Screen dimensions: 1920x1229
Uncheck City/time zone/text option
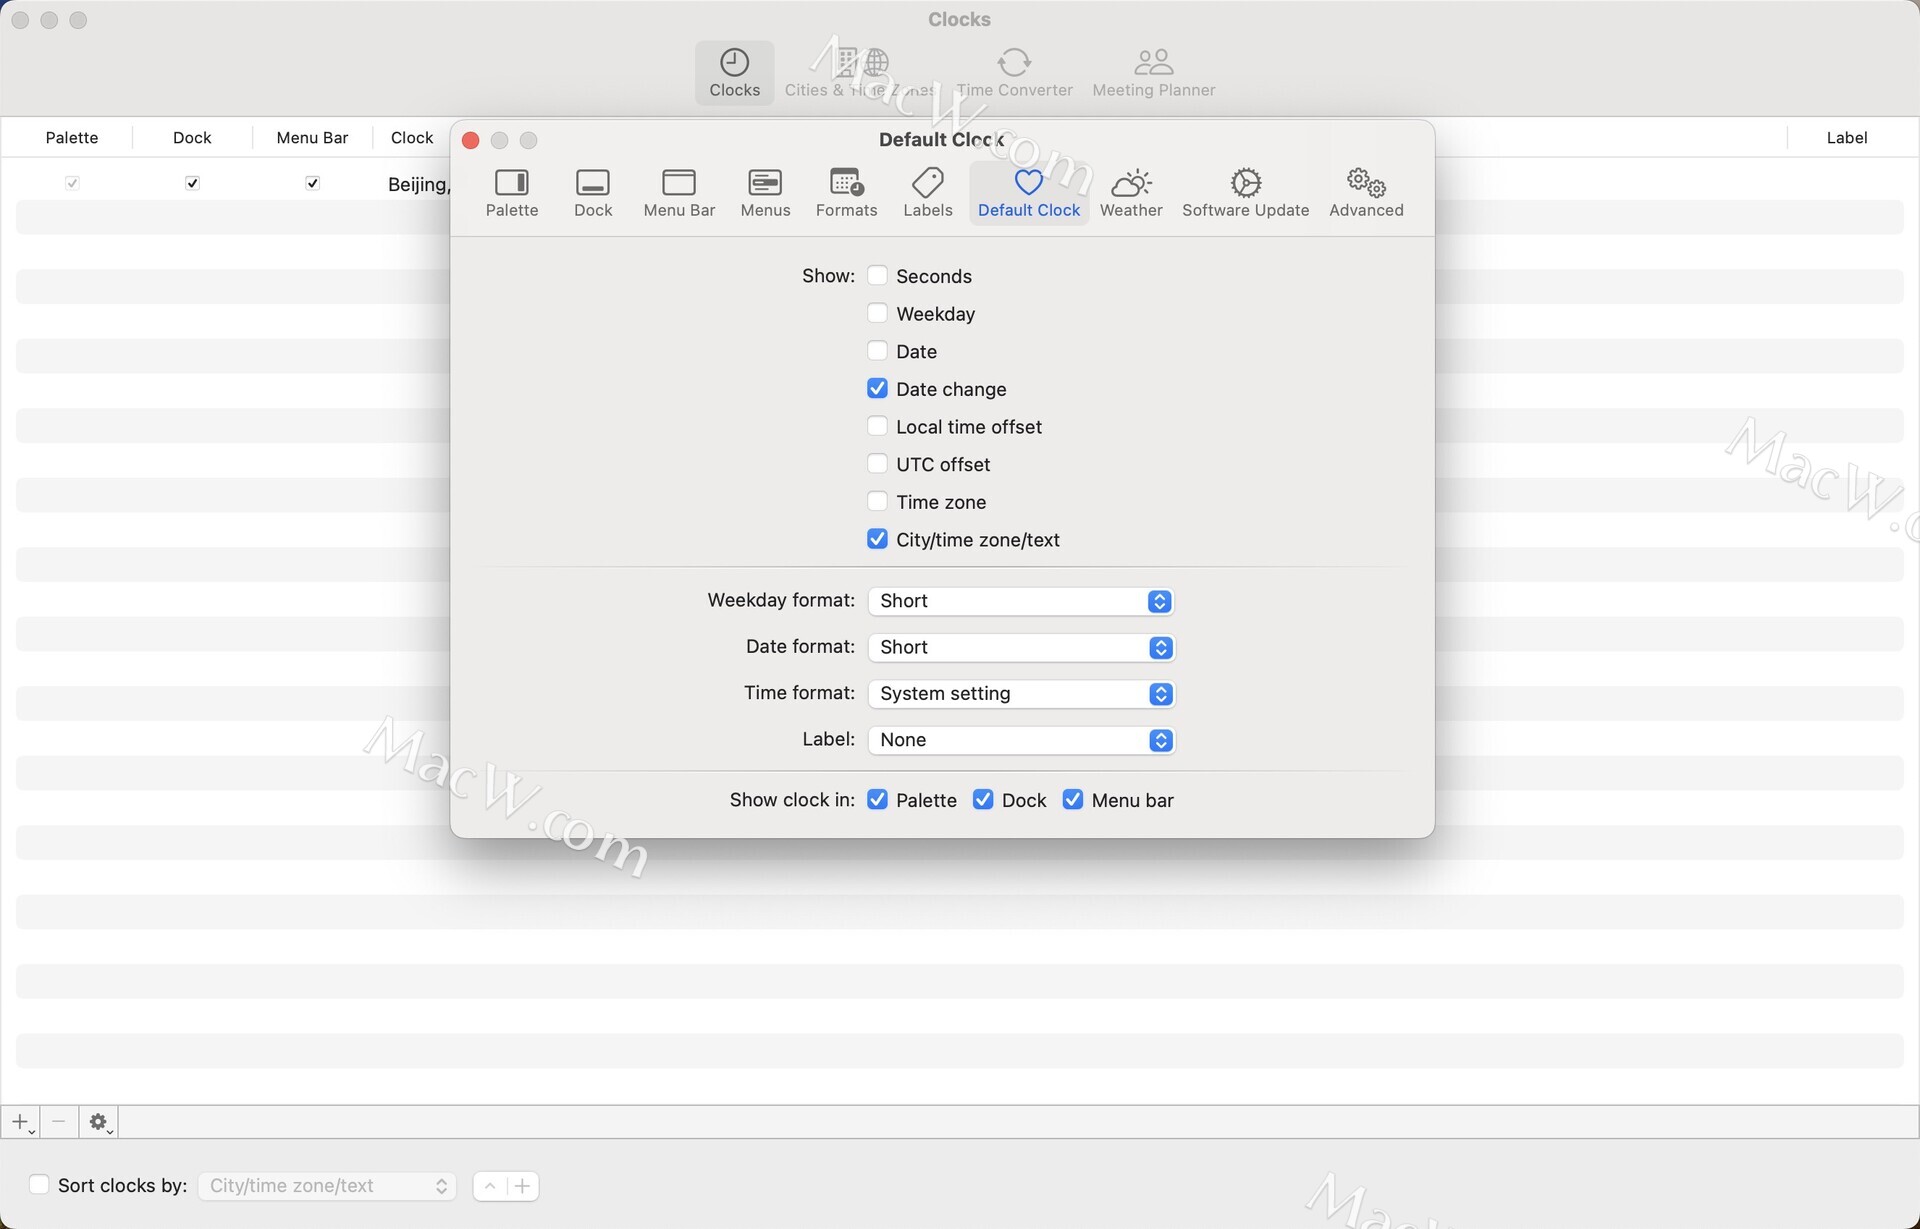[877, 539]
